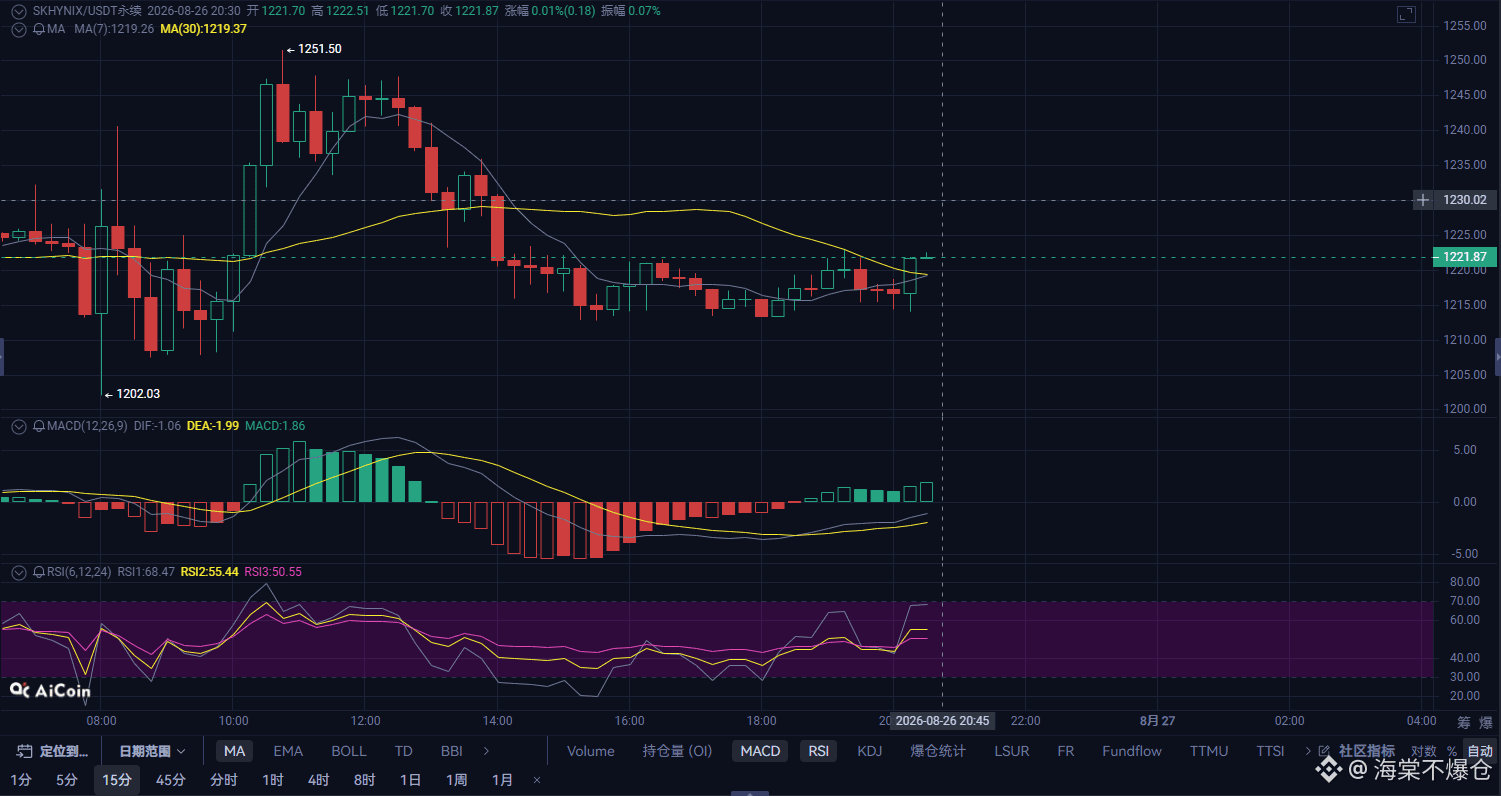Toggle the Volume sub-indicator
1501x796 pixels.
point(591,751)
